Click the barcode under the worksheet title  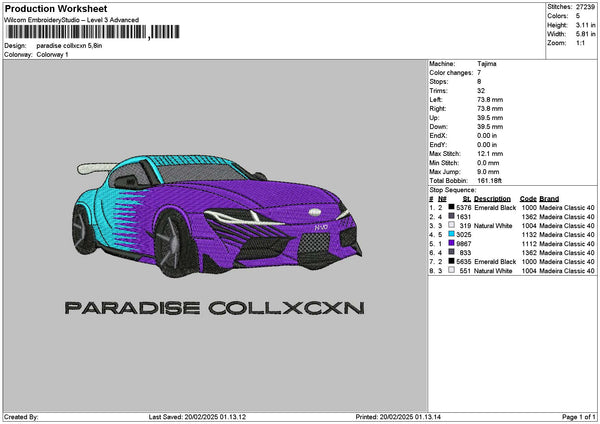pos(92,32)
